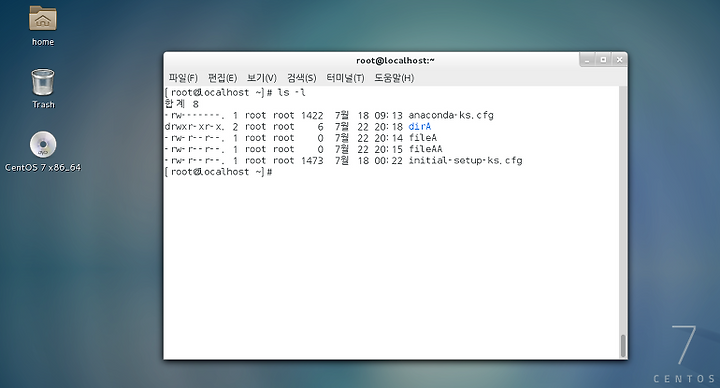The height and width of the screenshot is (388, 720).
Task: Click the size value 1422
Action: pos(312,115)
